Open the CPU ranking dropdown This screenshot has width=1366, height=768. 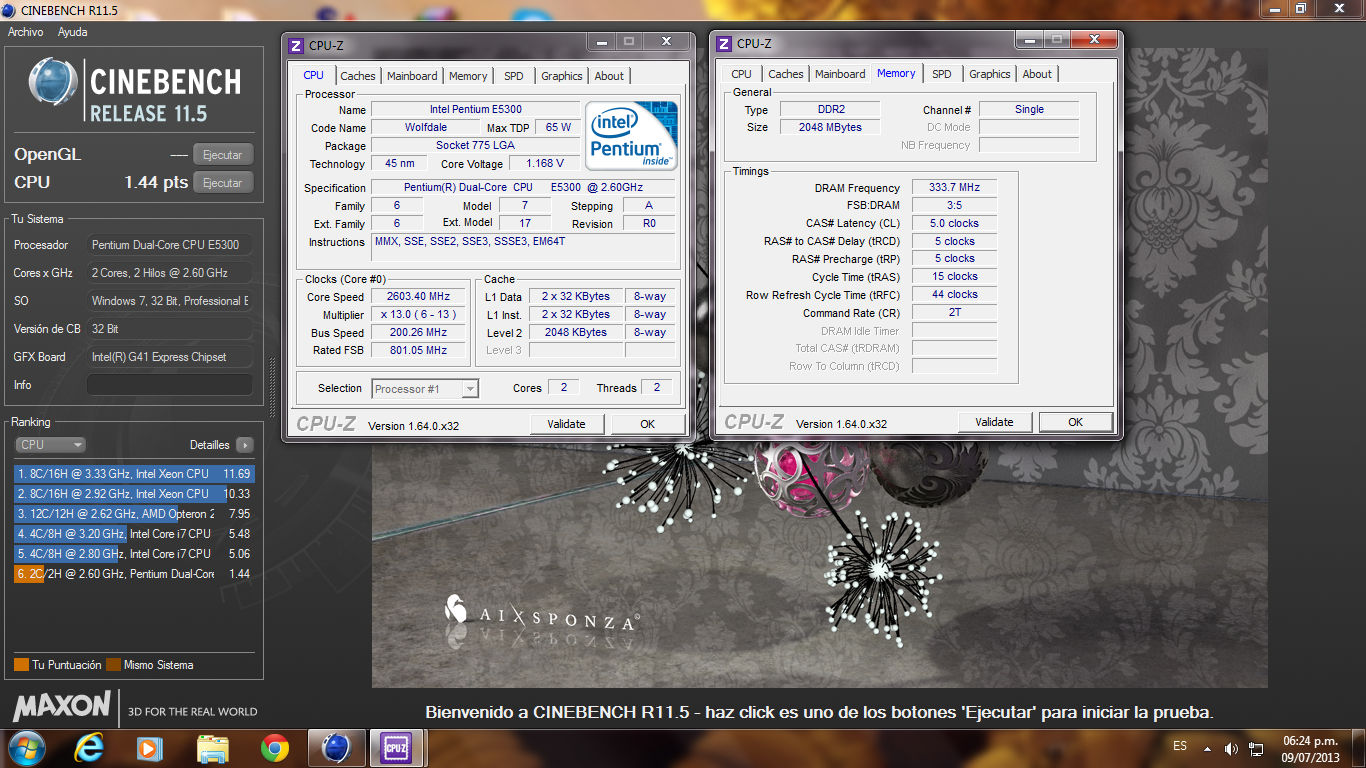(51, 445)
